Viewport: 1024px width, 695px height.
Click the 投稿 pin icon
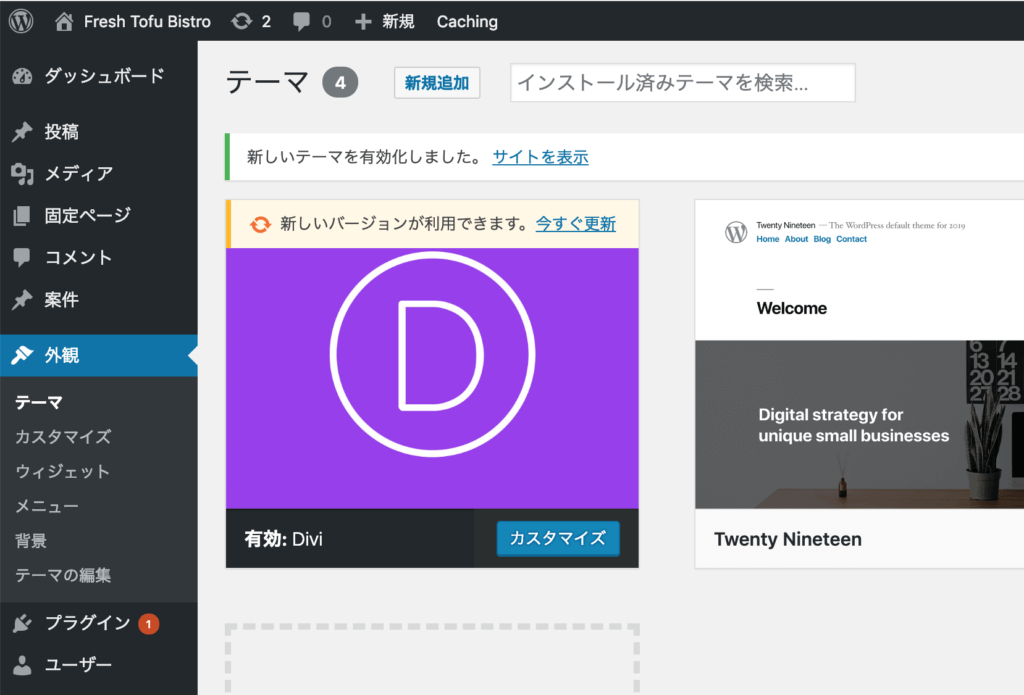point(22,131)
